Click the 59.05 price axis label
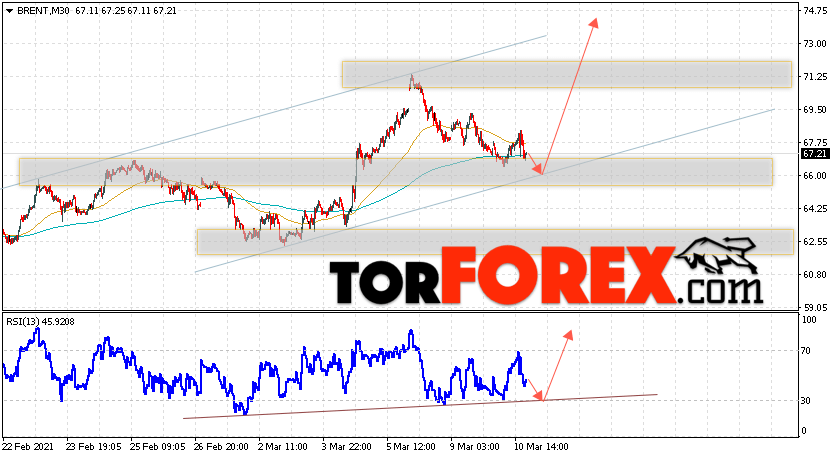This screenshot has height=458, width=838. [815, 308]
